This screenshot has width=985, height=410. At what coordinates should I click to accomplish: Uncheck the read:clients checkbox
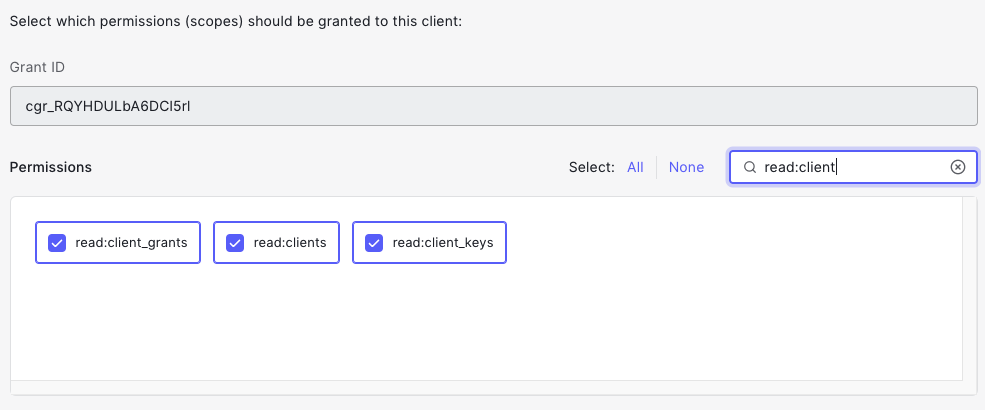coord(235,242)
